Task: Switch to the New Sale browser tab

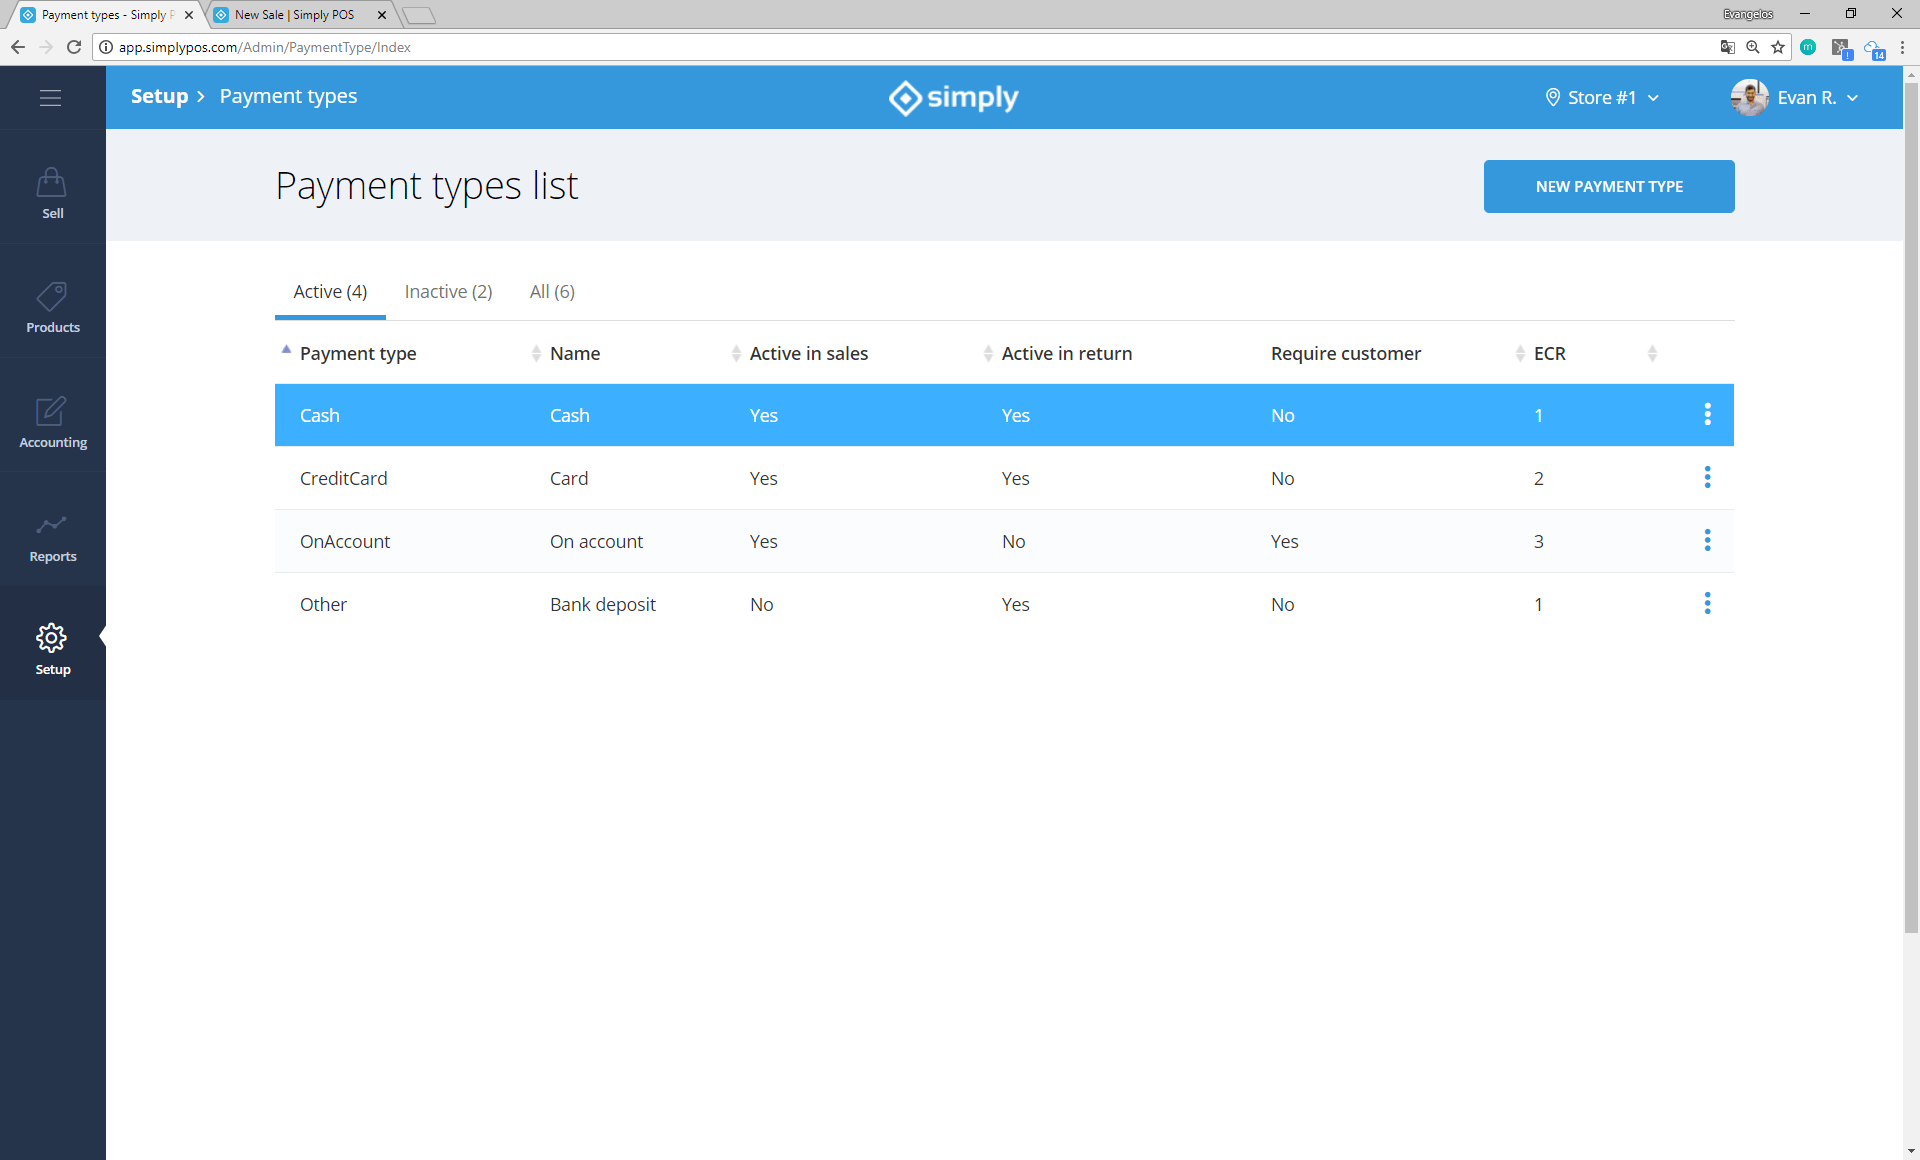Action: coord(293,15)
